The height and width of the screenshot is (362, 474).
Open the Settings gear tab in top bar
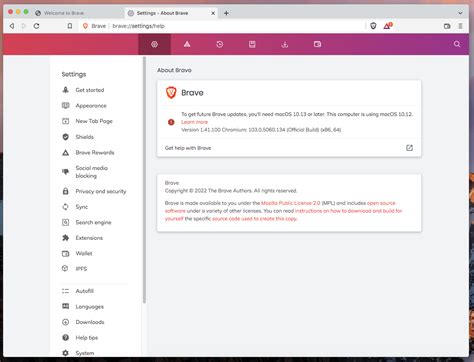154,44
